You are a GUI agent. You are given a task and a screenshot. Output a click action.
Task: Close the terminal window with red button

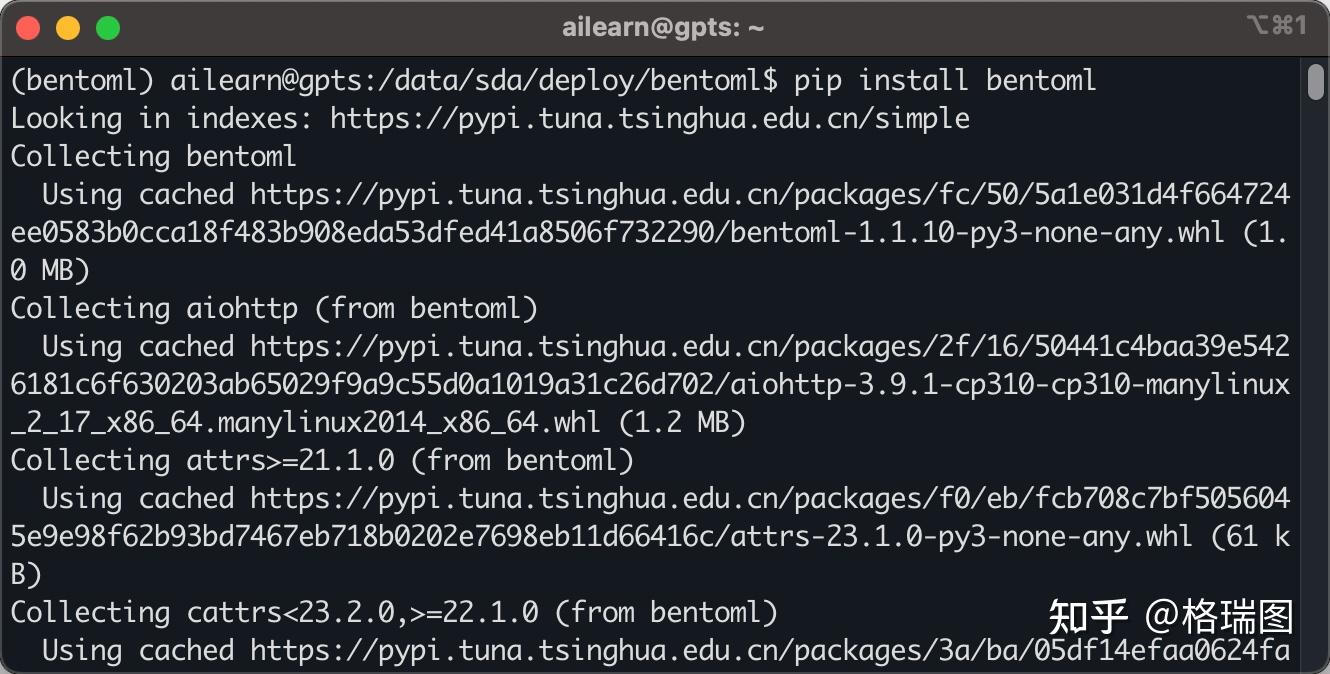click(28, 28)
